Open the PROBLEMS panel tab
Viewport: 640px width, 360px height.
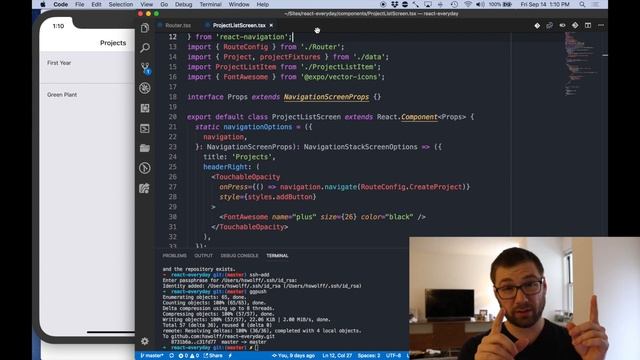(x=174, y=256)
